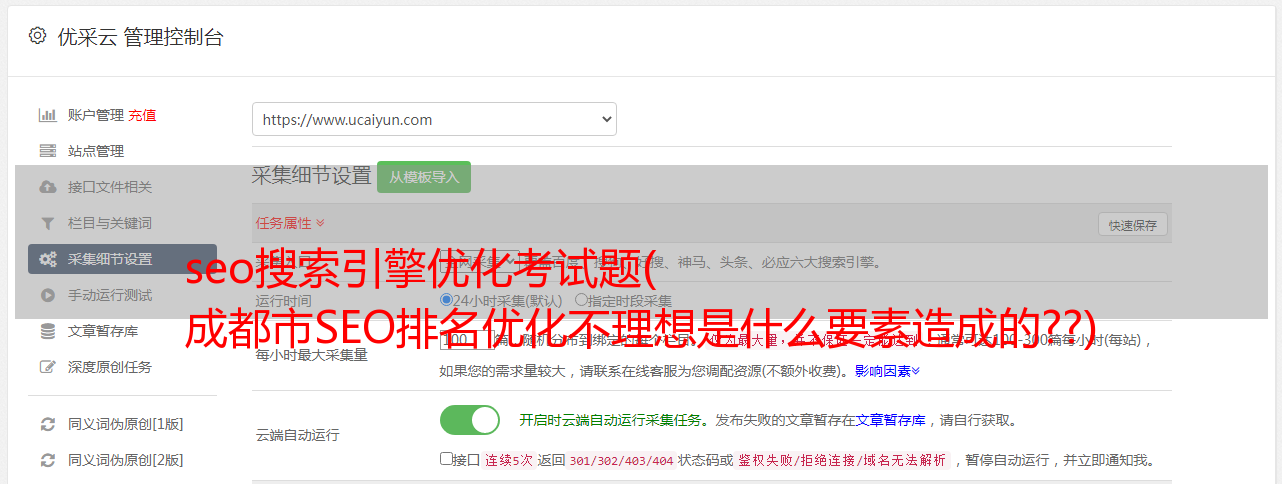Click the 运行时间 label
The width and height of the screenshot is (1282, 484).
(283, 300)
